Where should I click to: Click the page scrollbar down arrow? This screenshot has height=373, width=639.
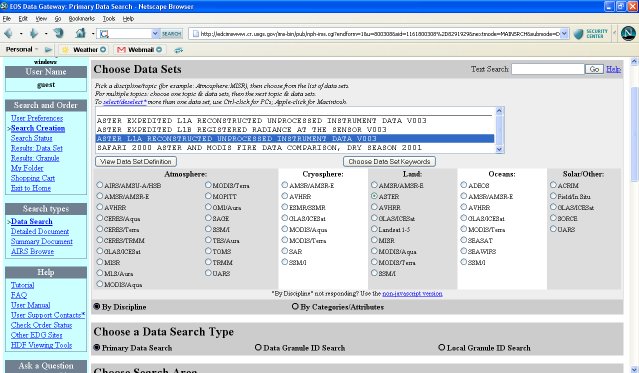(634, 369)
